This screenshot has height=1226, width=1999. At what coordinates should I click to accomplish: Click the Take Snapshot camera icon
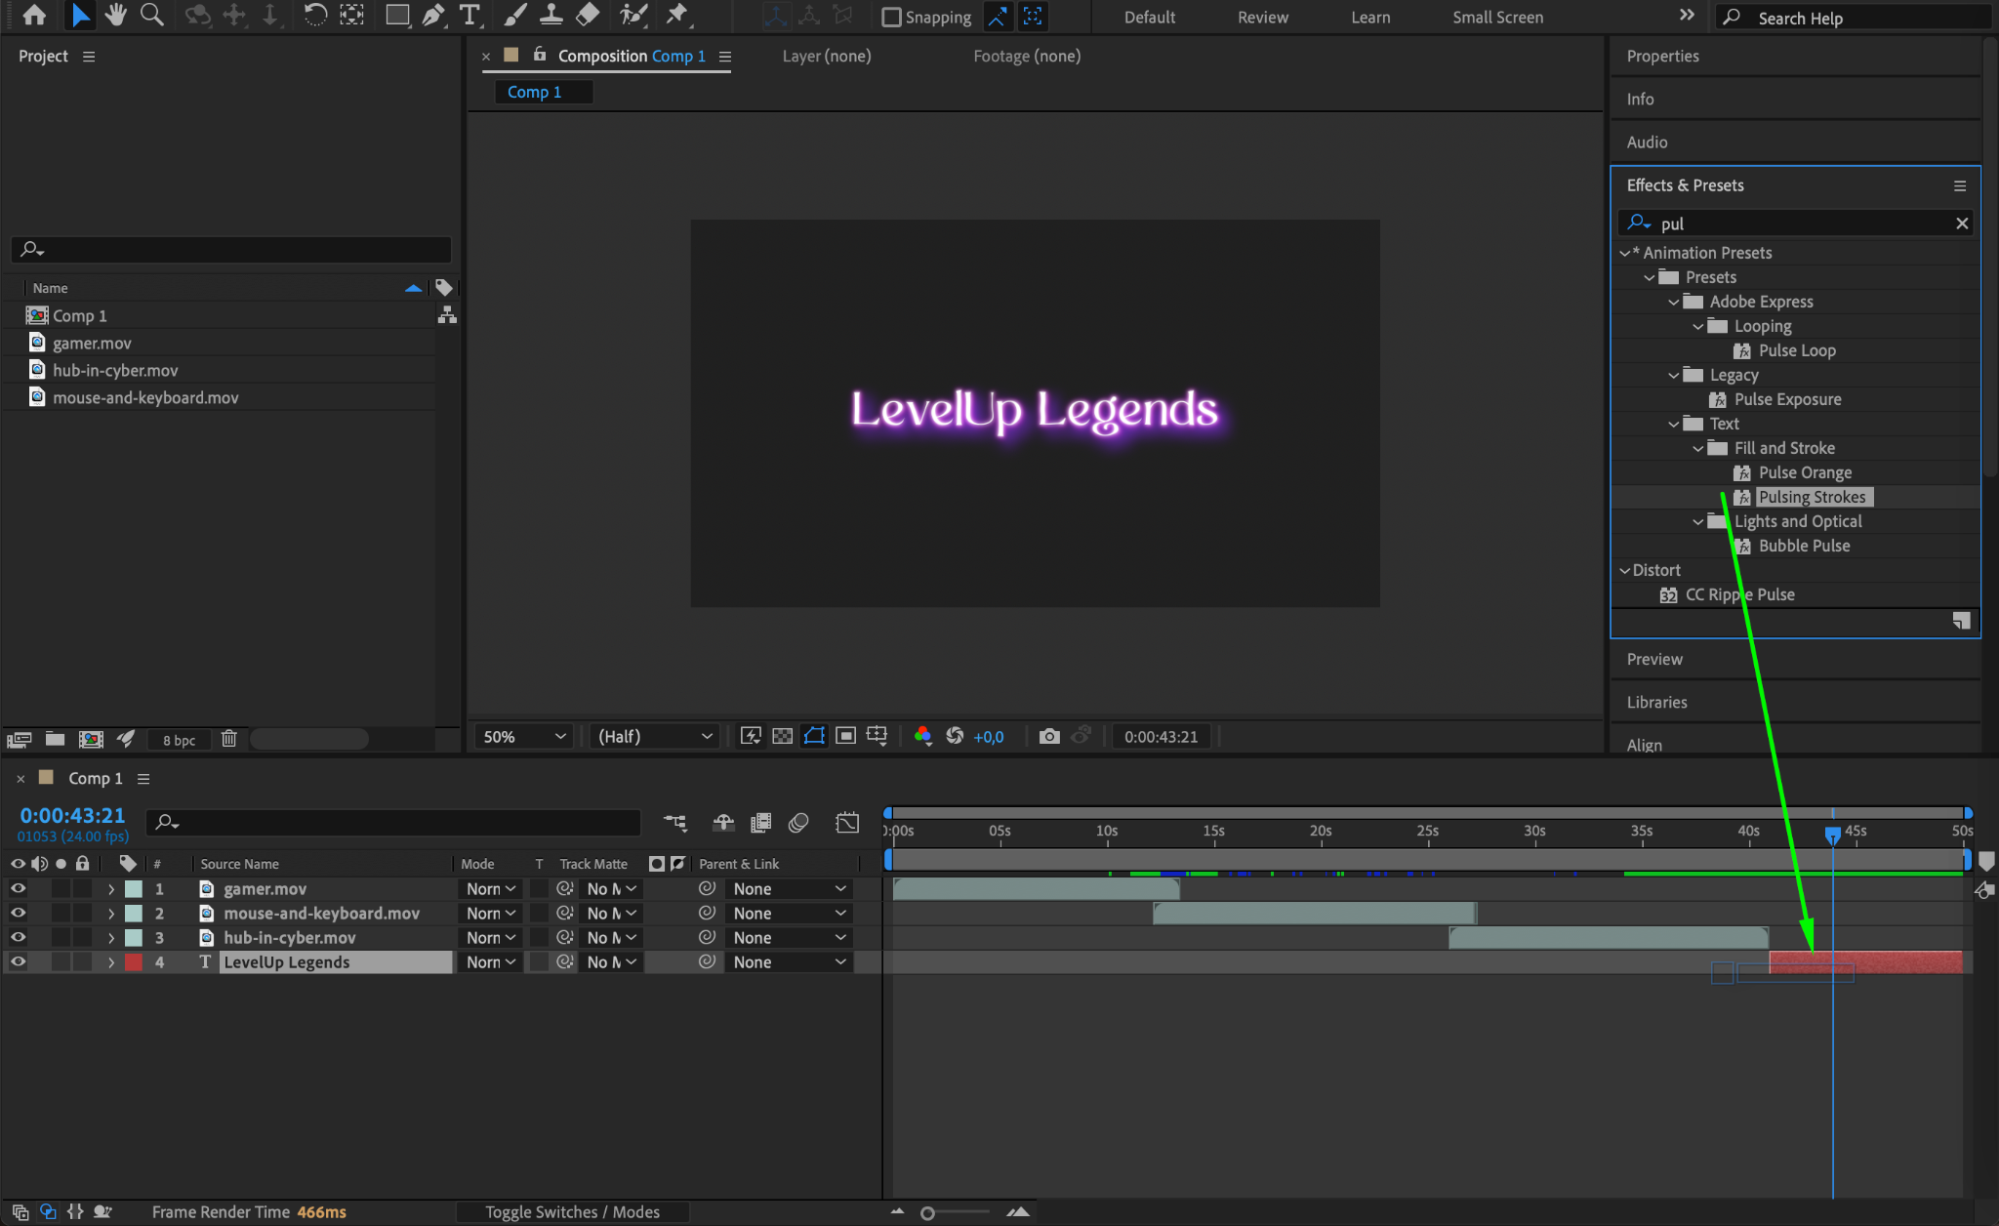click(1048, 736)
